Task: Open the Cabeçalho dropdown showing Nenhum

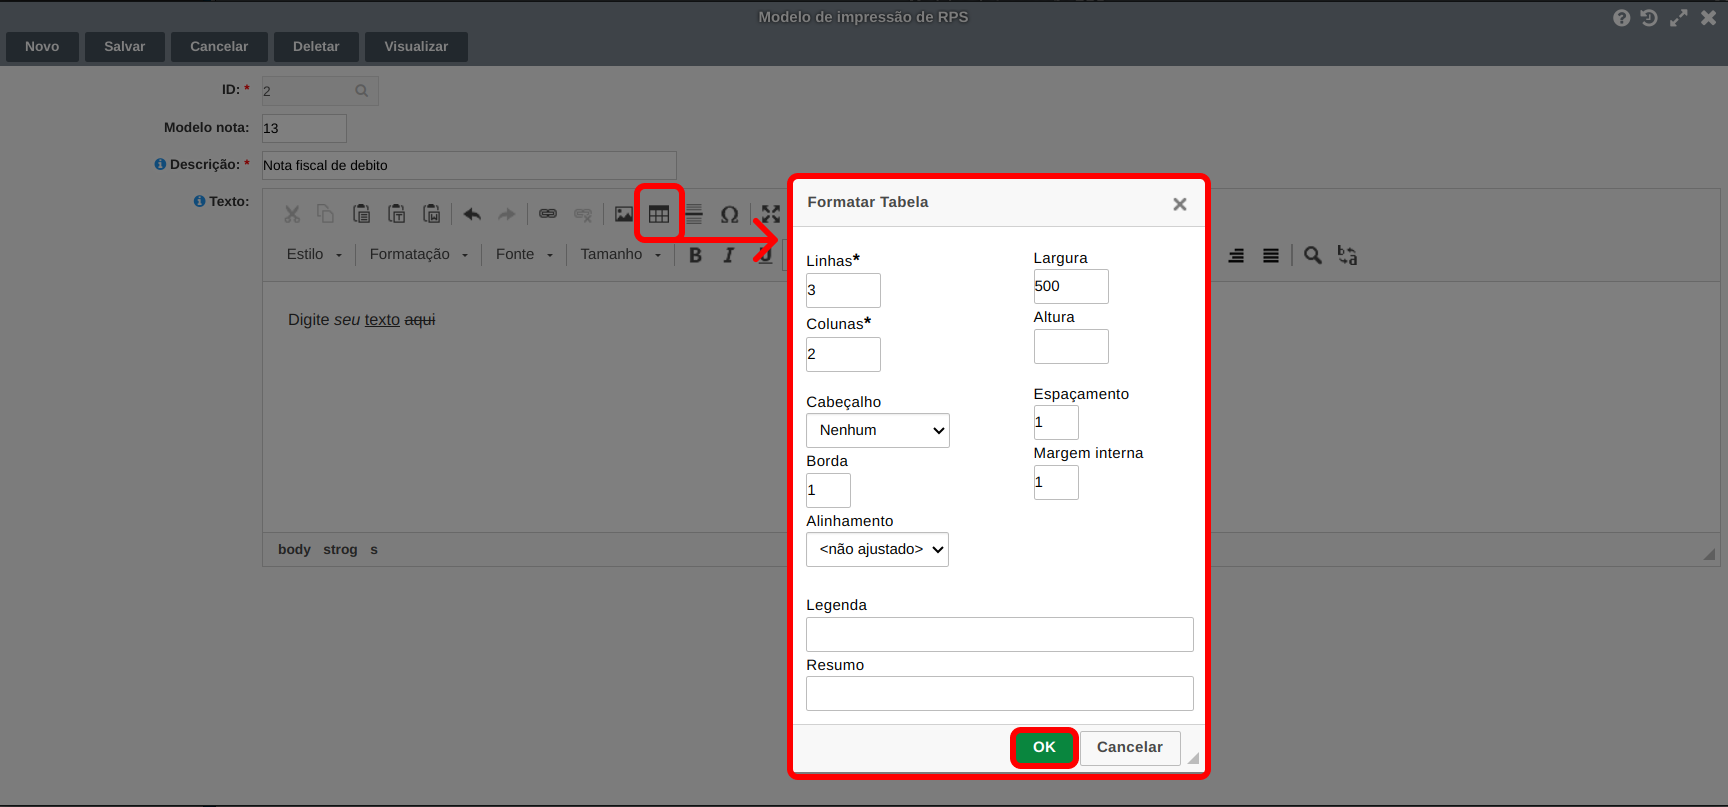Action: point(878,430)
